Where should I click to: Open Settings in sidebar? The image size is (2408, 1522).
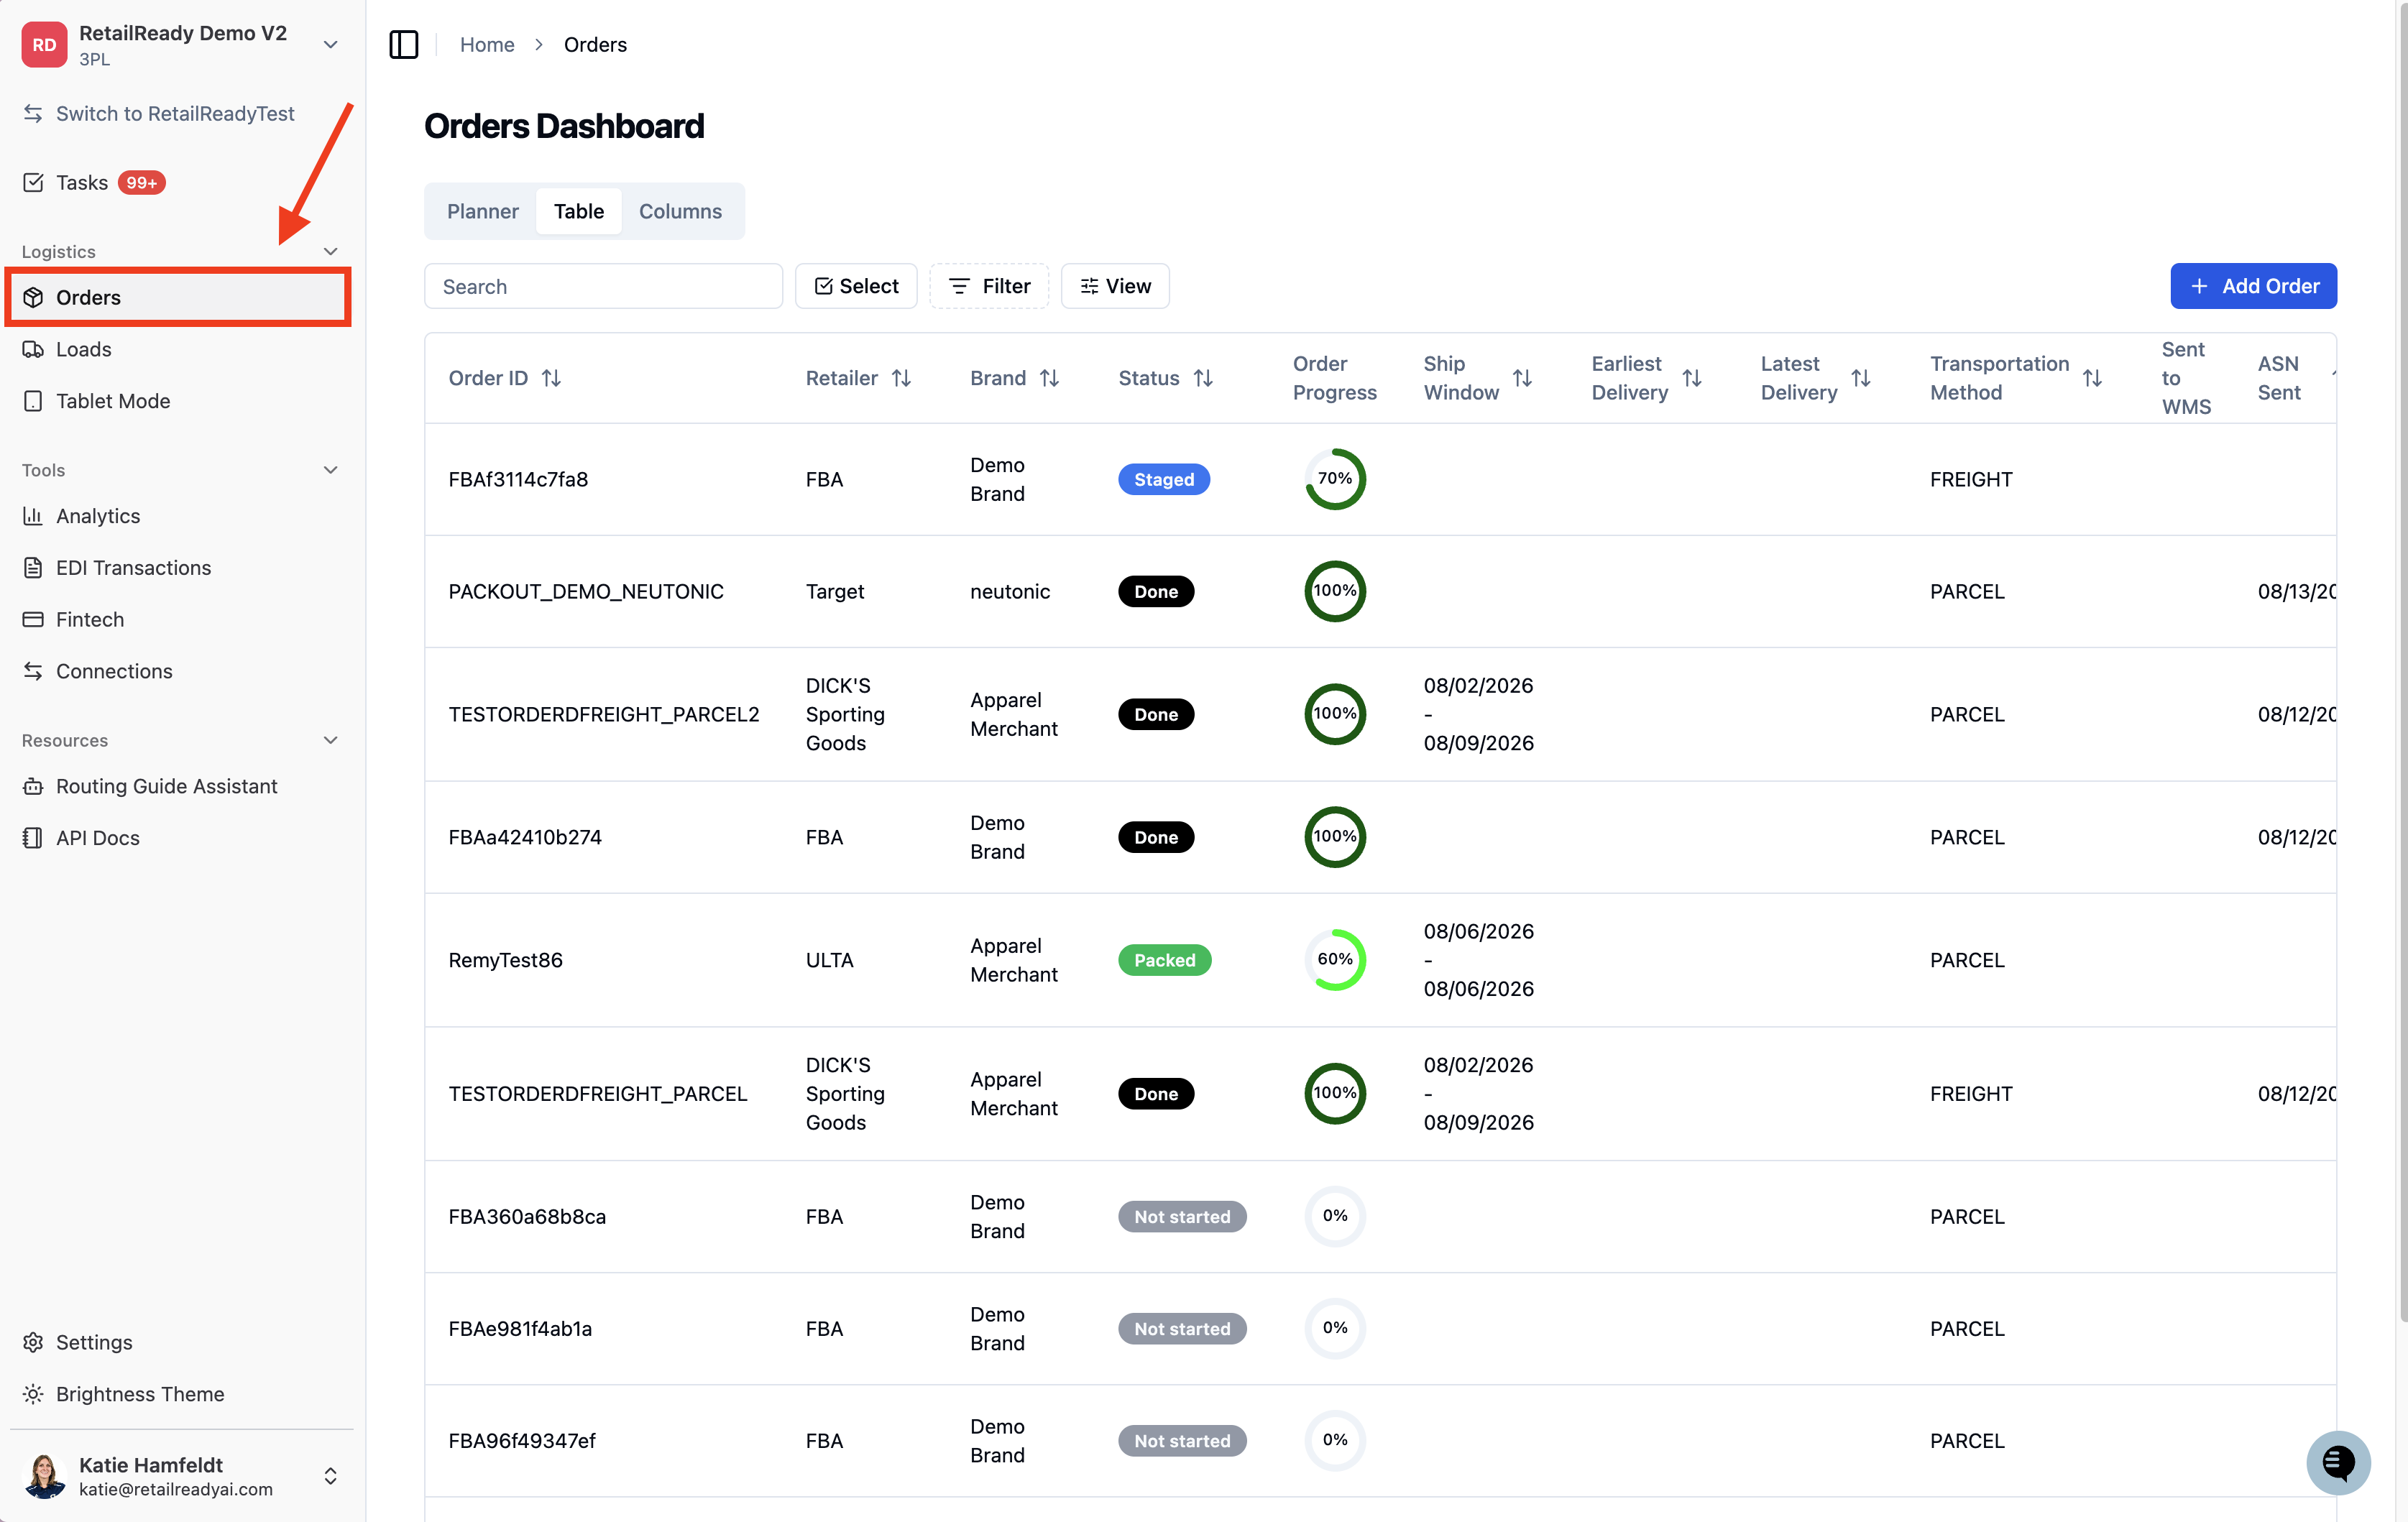pyautogui.click(x=179, y=1342)
